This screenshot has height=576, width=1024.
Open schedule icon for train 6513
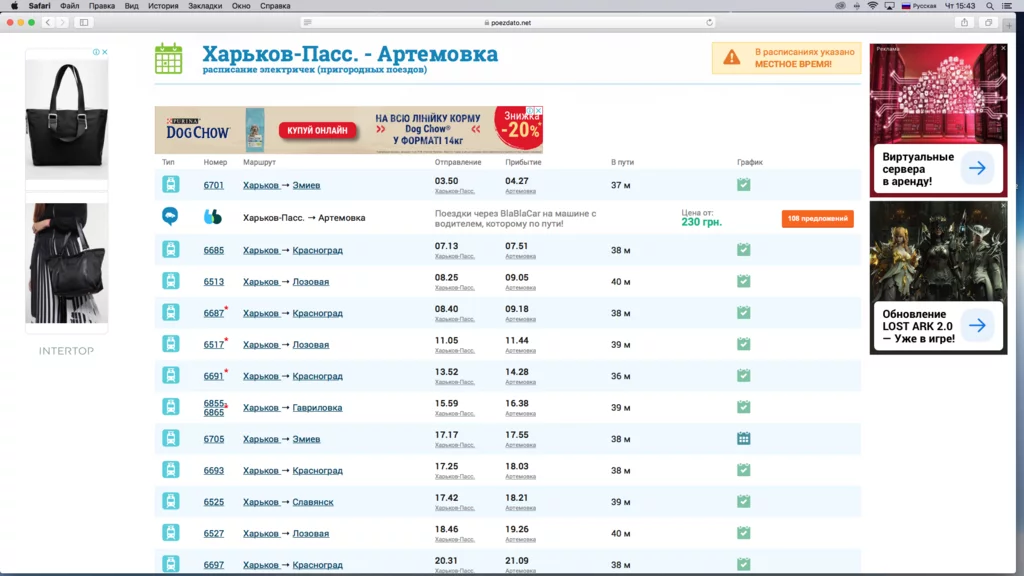tap(743, 281)
